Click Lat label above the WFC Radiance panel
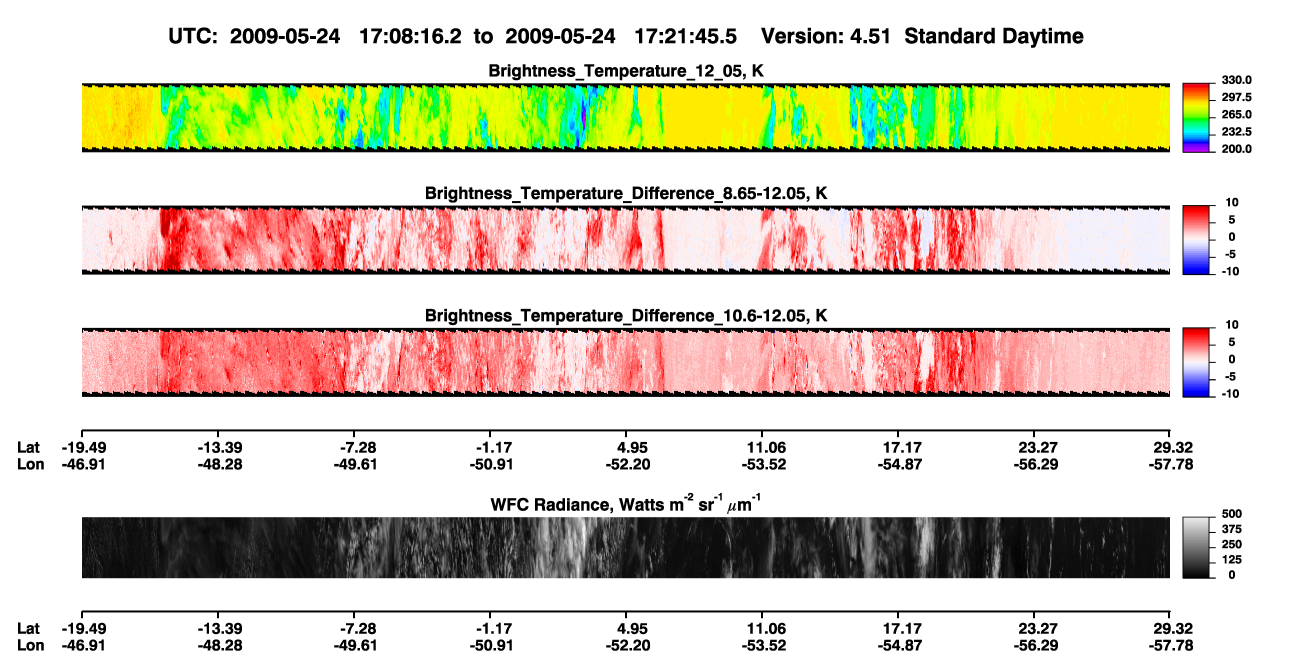 (30, 447)
